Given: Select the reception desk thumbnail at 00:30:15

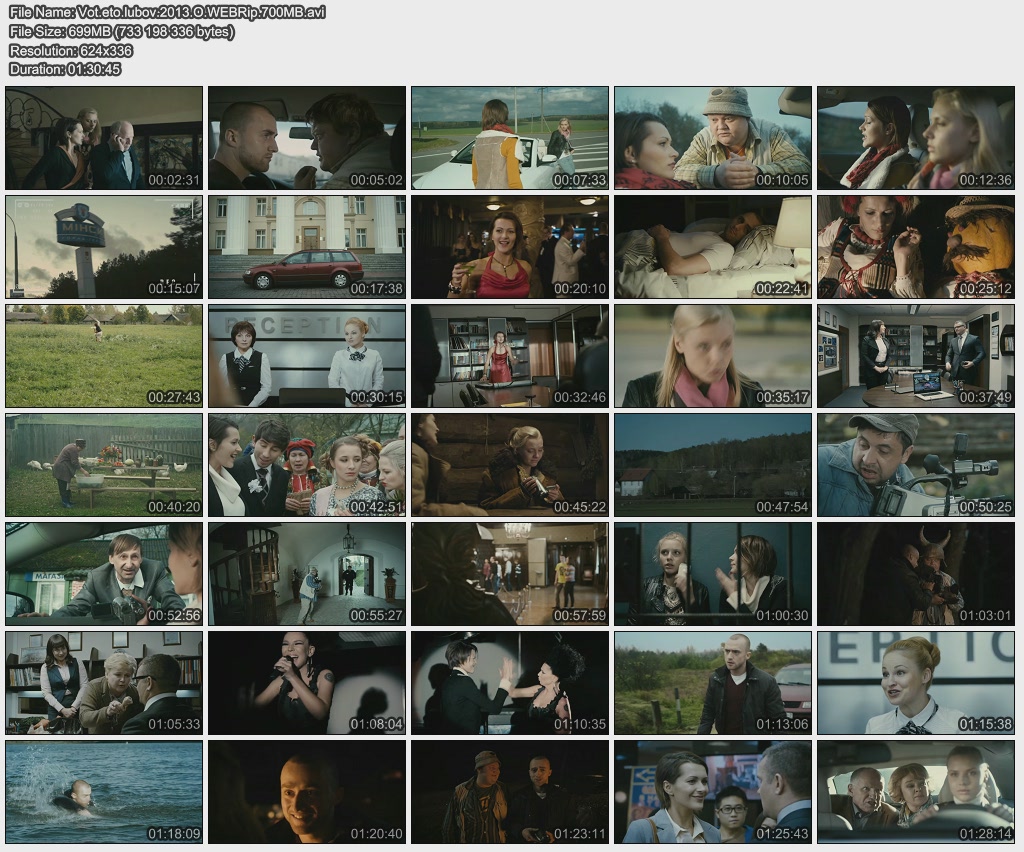Looking at the screenshot, I should pos(306,356).
